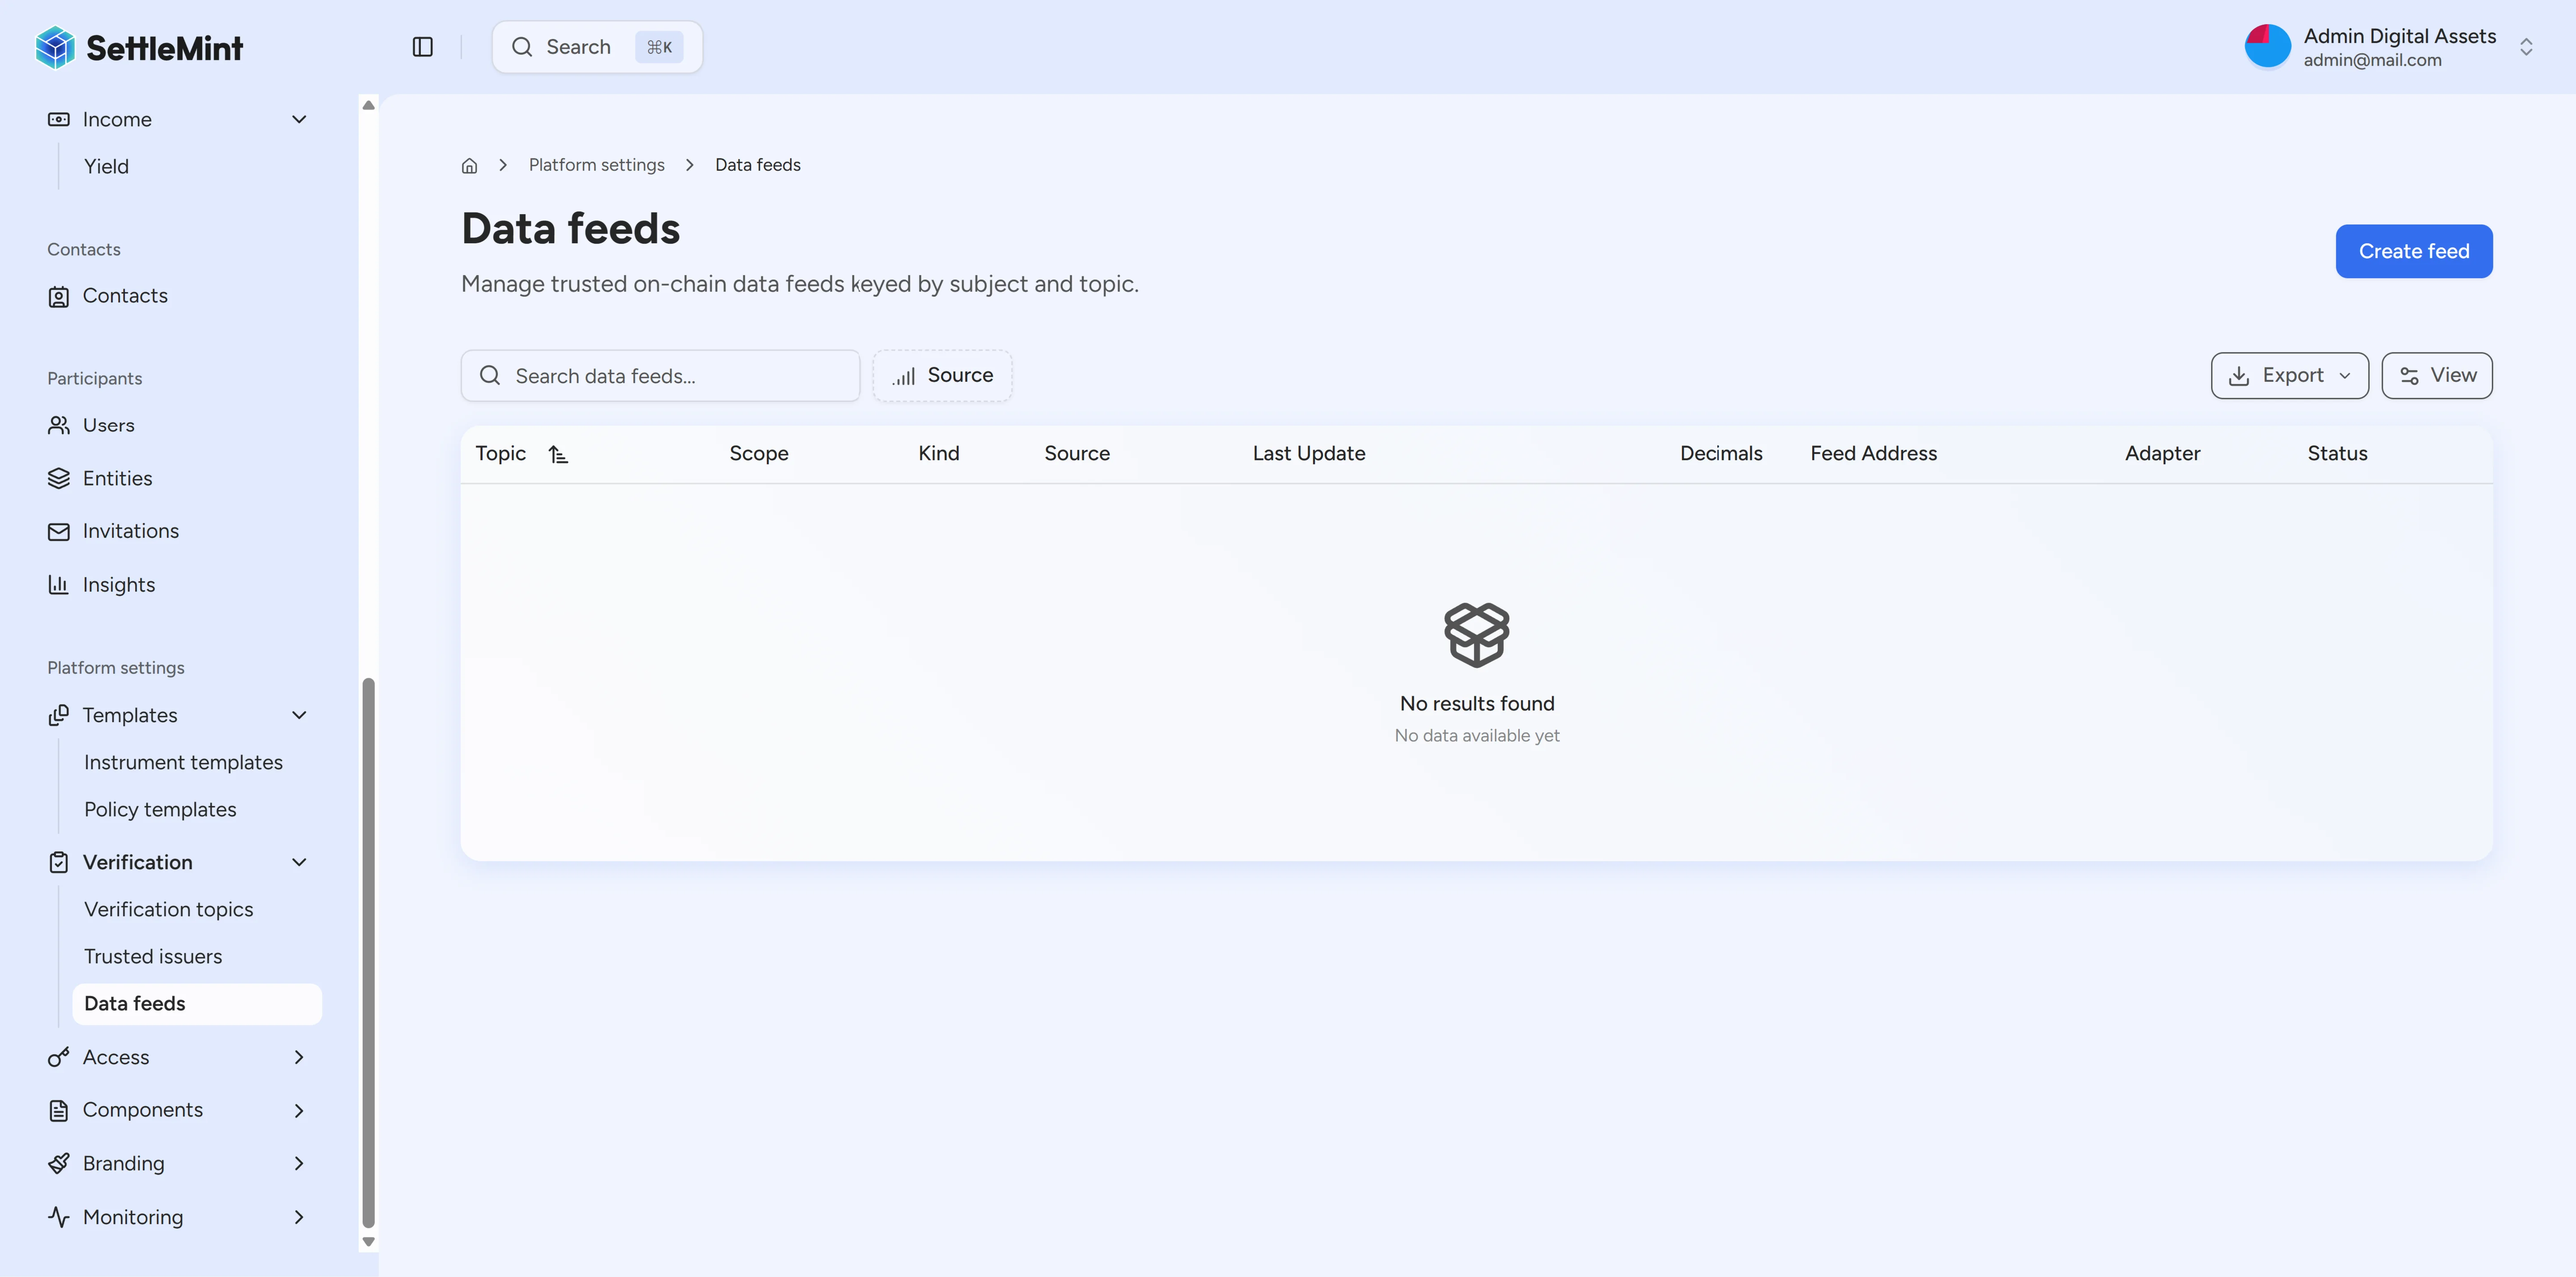The image size is (2576, 1277).
Task: Open Insights via the chart icon
Action: (59, 585)
